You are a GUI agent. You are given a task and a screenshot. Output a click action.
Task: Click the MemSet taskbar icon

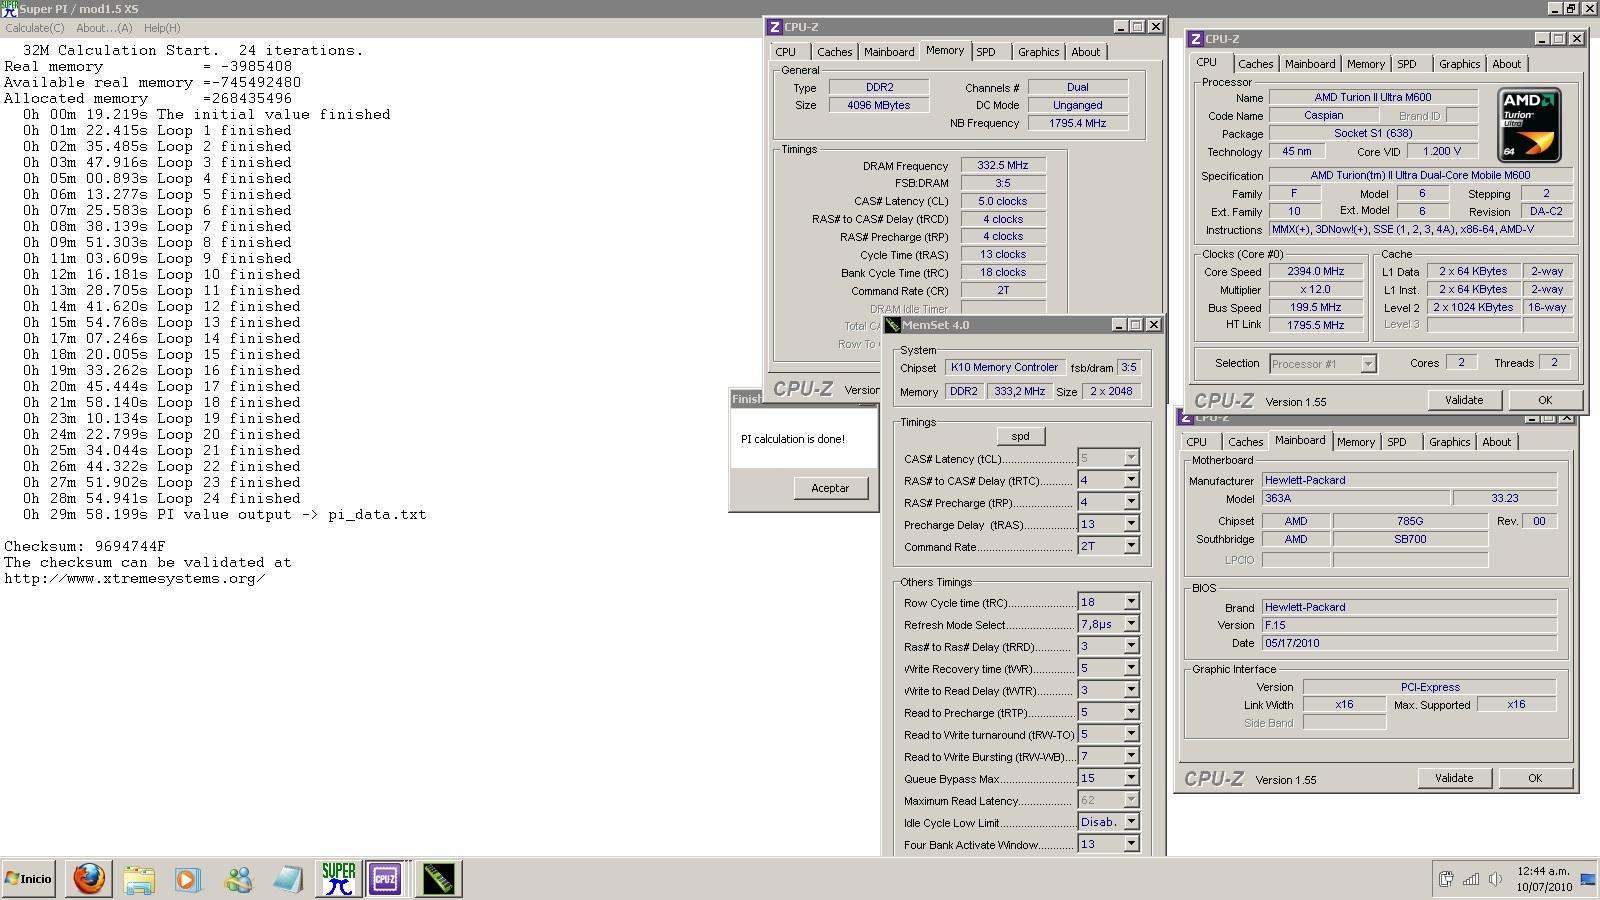[437, 879]
